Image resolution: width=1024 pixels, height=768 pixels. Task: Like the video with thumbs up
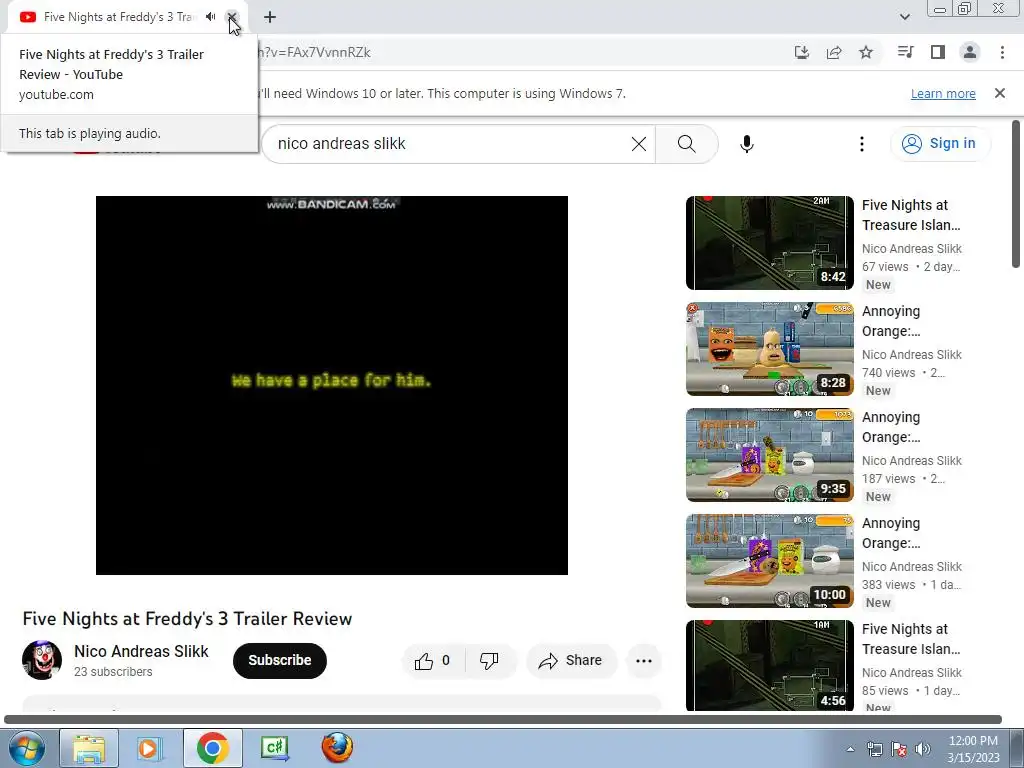pyautogui.click(x=432, y=661)
